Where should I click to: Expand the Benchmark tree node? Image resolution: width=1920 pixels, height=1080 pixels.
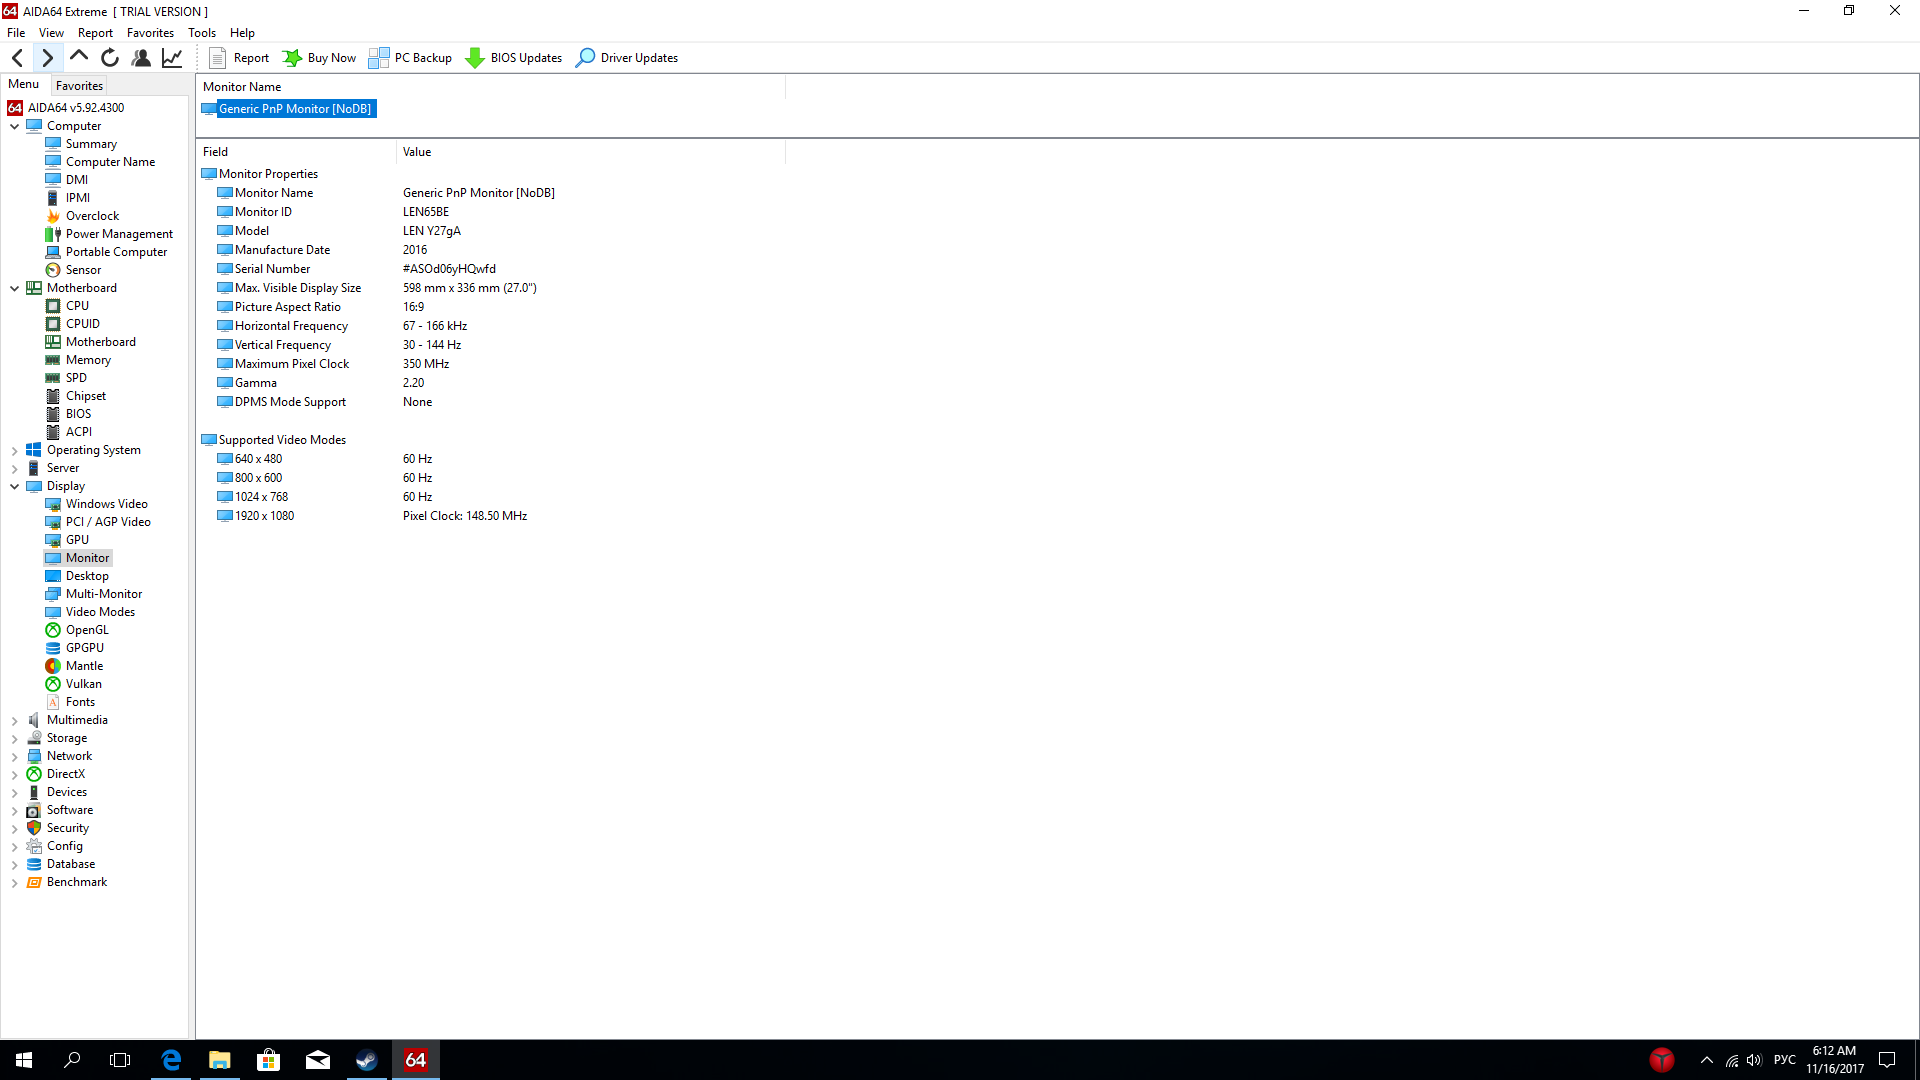coord(15,883)
